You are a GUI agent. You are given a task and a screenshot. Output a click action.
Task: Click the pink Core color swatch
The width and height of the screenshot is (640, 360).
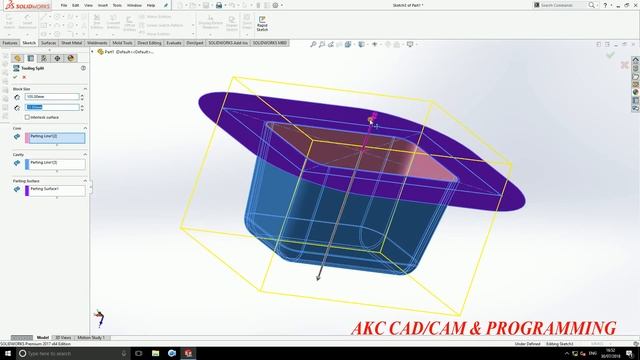pos(27,138)
